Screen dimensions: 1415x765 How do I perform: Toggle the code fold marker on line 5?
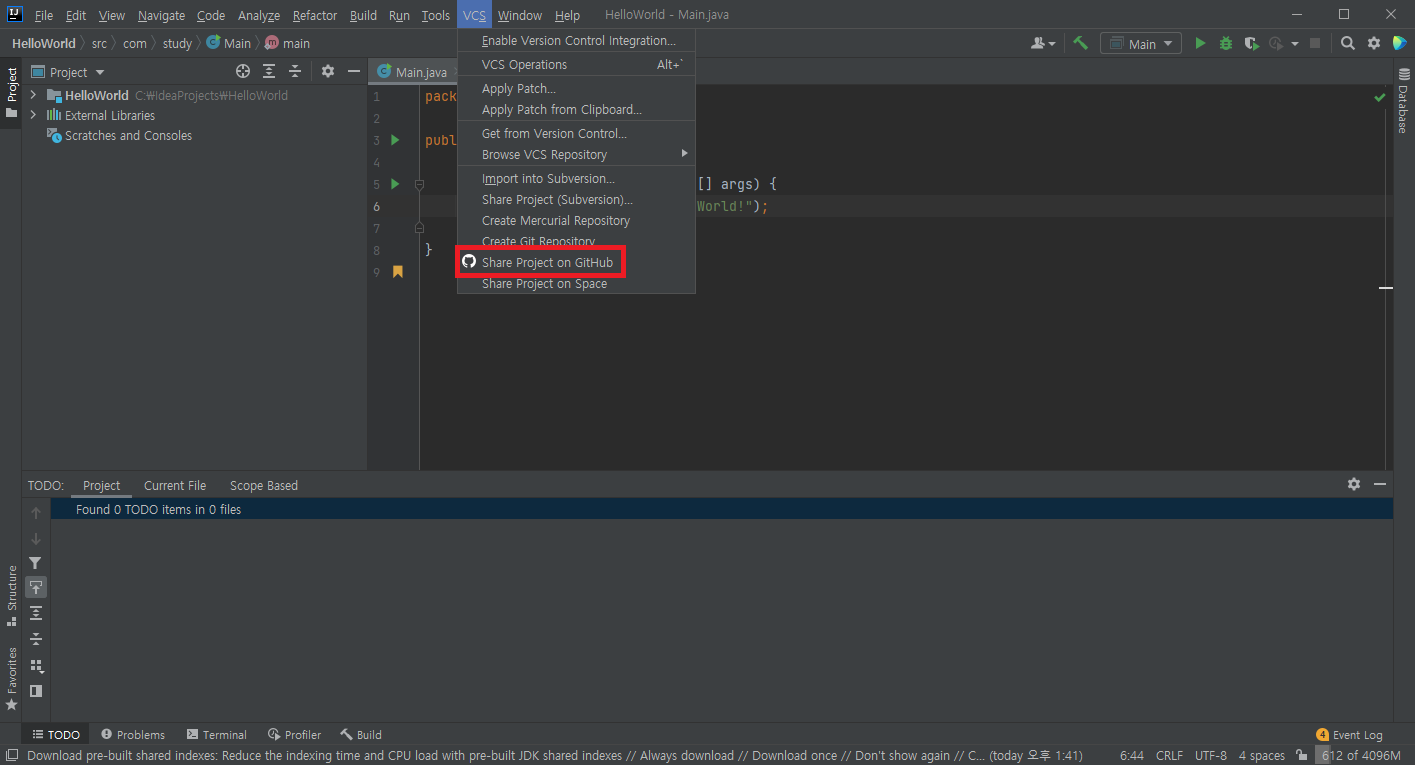[420, 184]
